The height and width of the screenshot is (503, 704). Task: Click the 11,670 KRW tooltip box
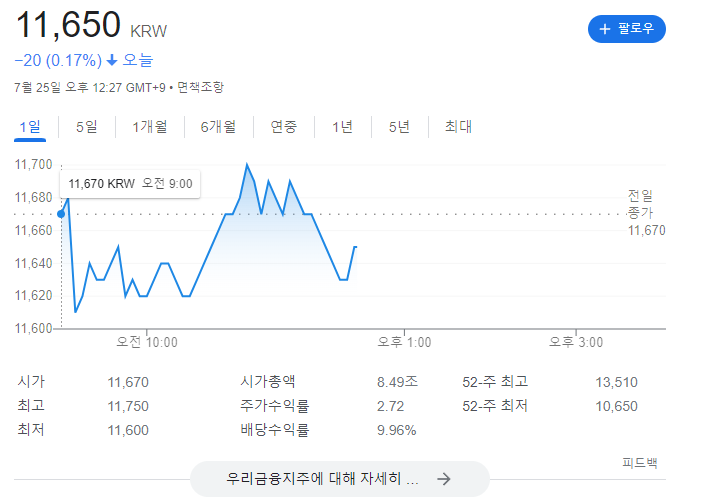(130, 184)
